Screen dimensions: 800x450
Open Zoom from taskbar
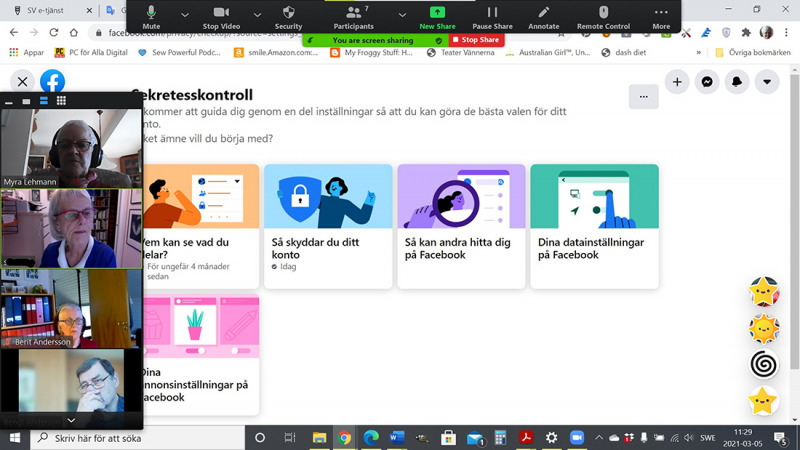577,438
